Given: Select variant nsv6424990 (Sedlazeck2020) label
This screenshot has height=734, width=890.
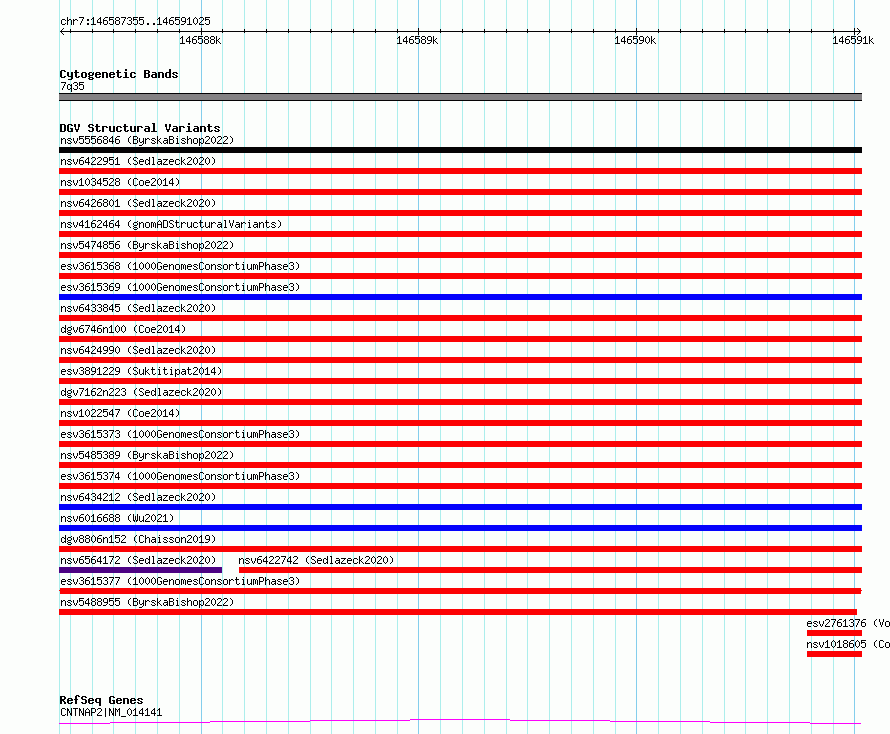Looking at the screenshot, I should pos(138,350).
